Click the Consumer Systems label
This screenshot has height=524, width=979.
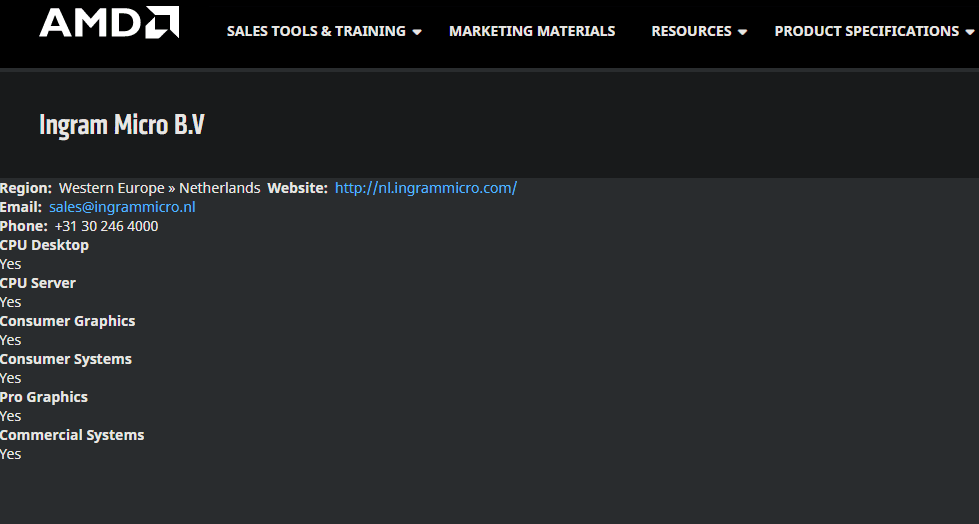click(66, 359)
